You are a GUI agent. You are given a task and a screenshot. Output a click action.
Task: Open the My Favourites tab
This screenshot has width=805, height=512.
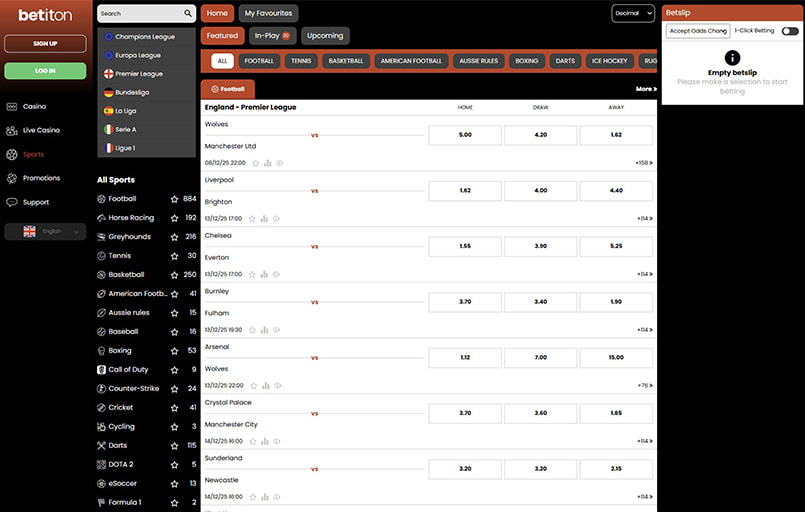(268, 13)
